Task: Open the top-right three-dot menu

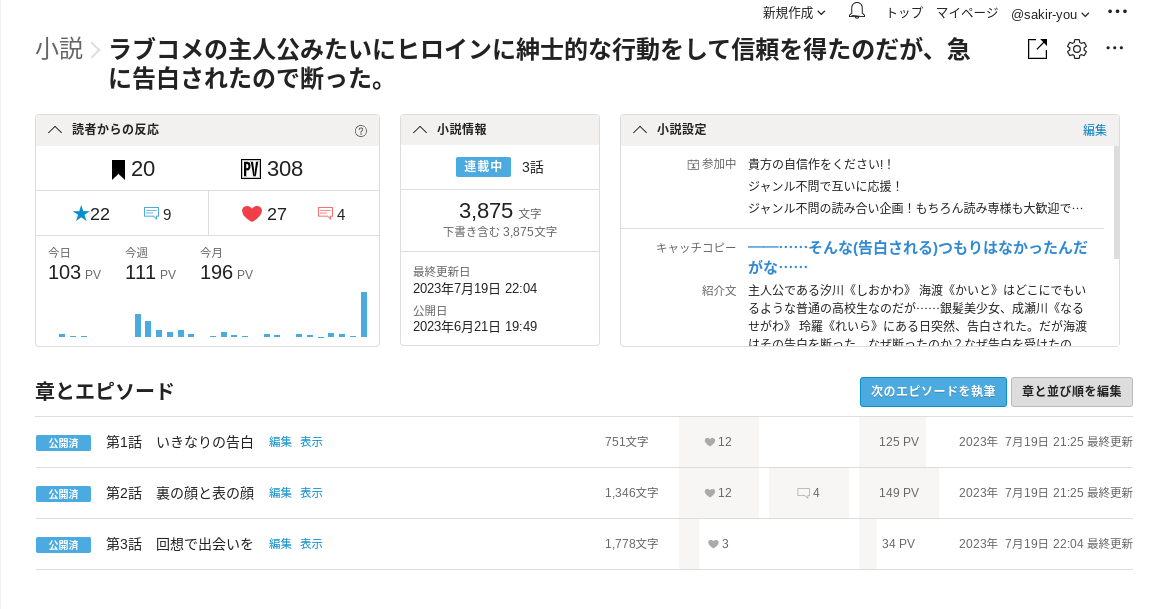Action: (1117, 12)
